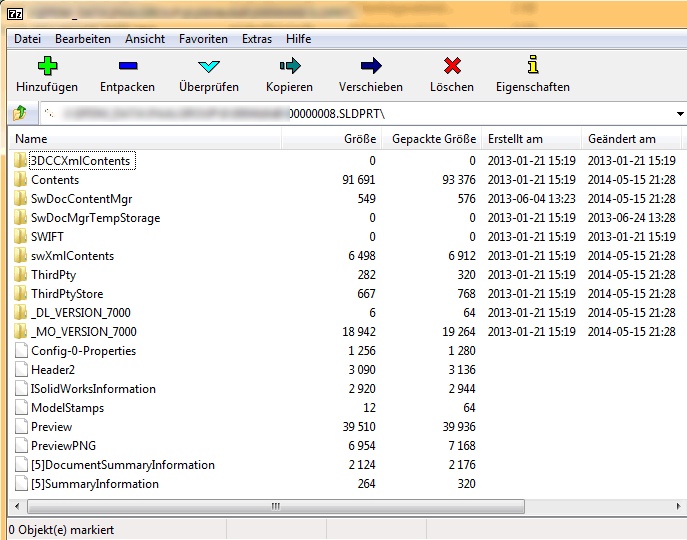The width and height of the screenshot is (687, 540).
Task: Select the [5]SummaryInformation file name
Action: (95, 484)
